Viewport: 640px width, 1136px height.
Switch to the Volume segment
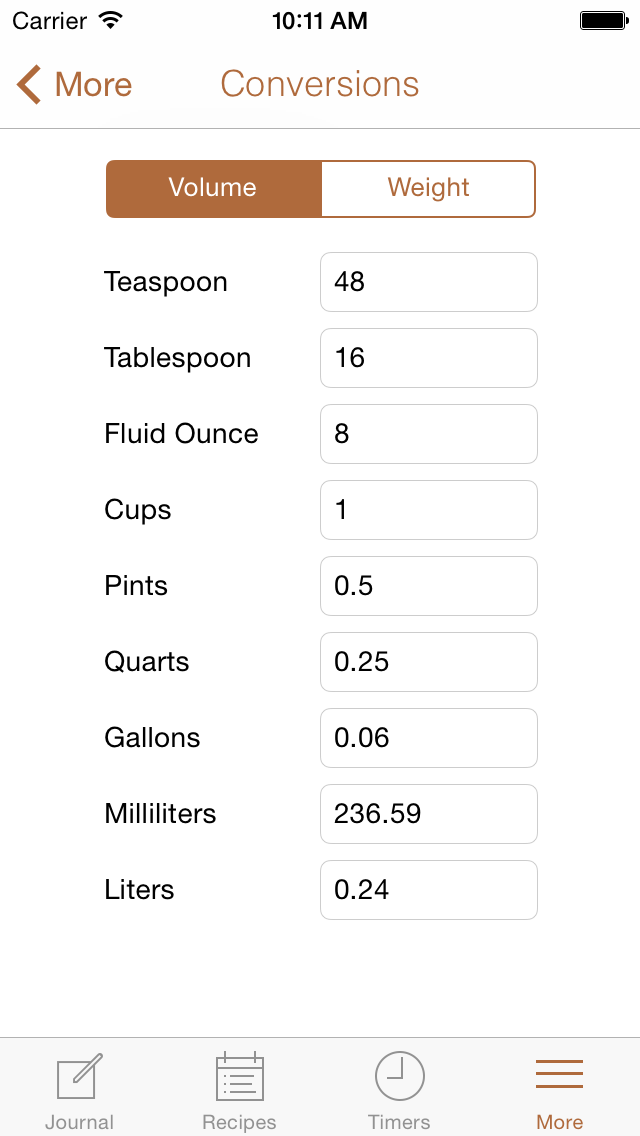click(214, 188)
